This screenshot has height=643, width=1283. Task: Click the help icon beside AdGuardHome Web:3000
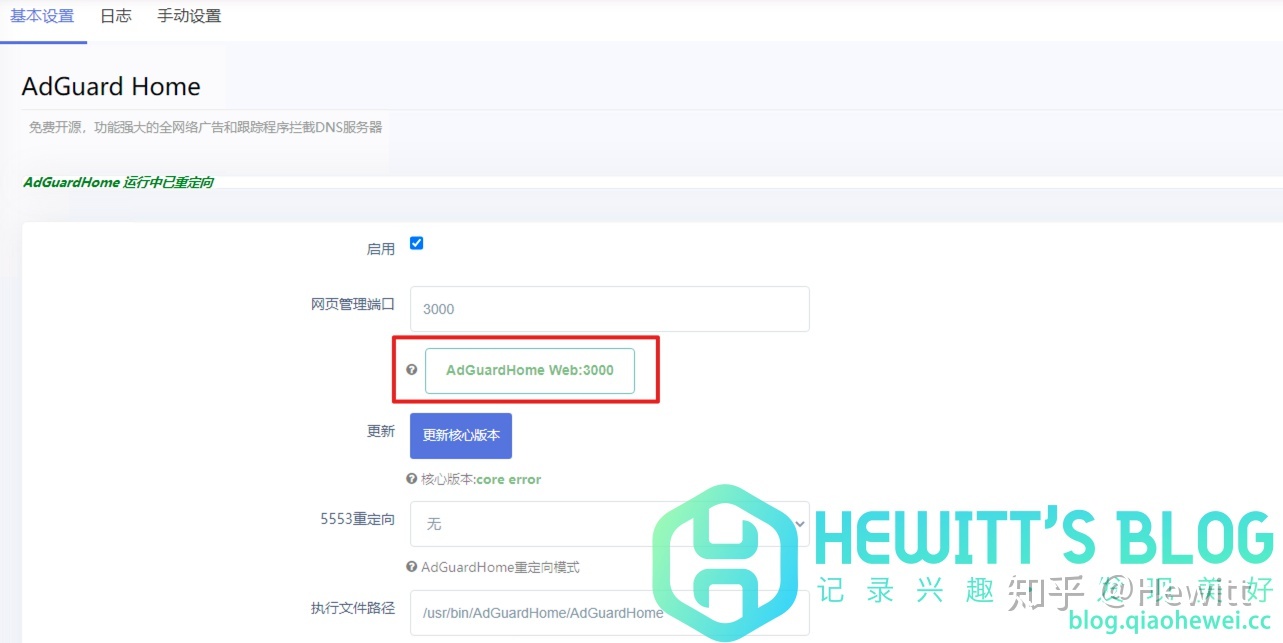[411, 370]
